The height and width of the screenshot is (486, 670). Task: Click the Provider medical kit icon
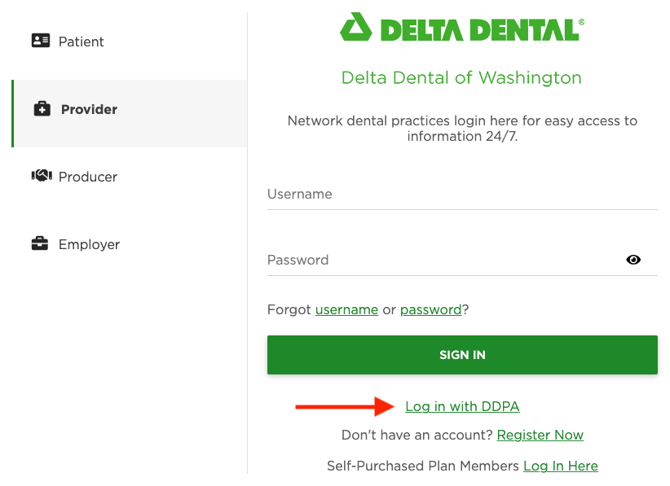coord(42,109)
